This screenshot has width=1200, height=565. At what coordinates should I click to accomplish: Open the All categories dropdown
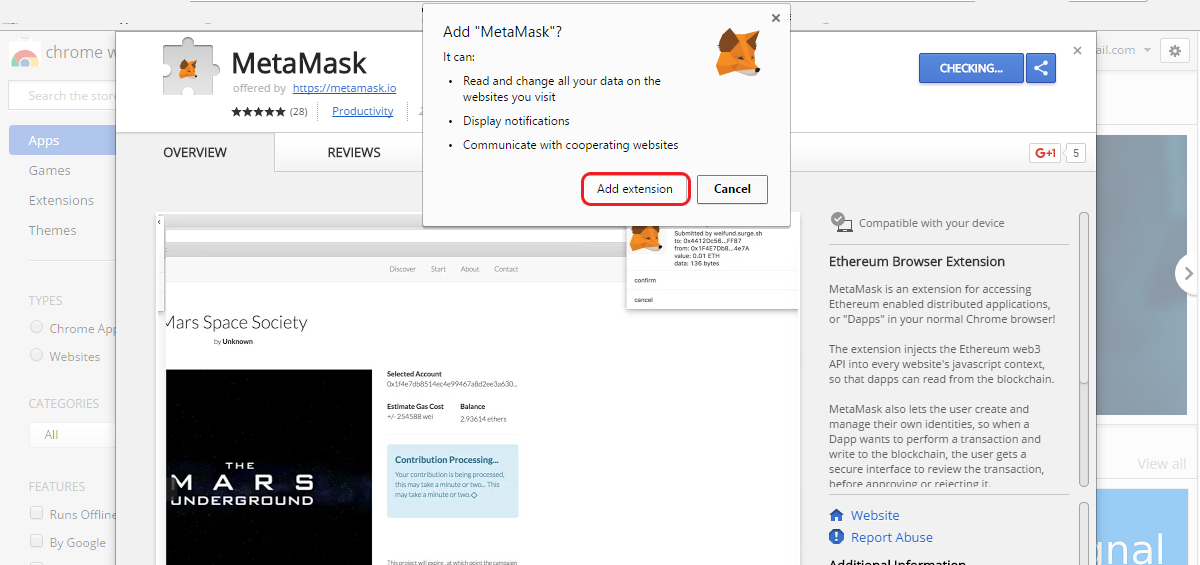(x=72, y=434)
